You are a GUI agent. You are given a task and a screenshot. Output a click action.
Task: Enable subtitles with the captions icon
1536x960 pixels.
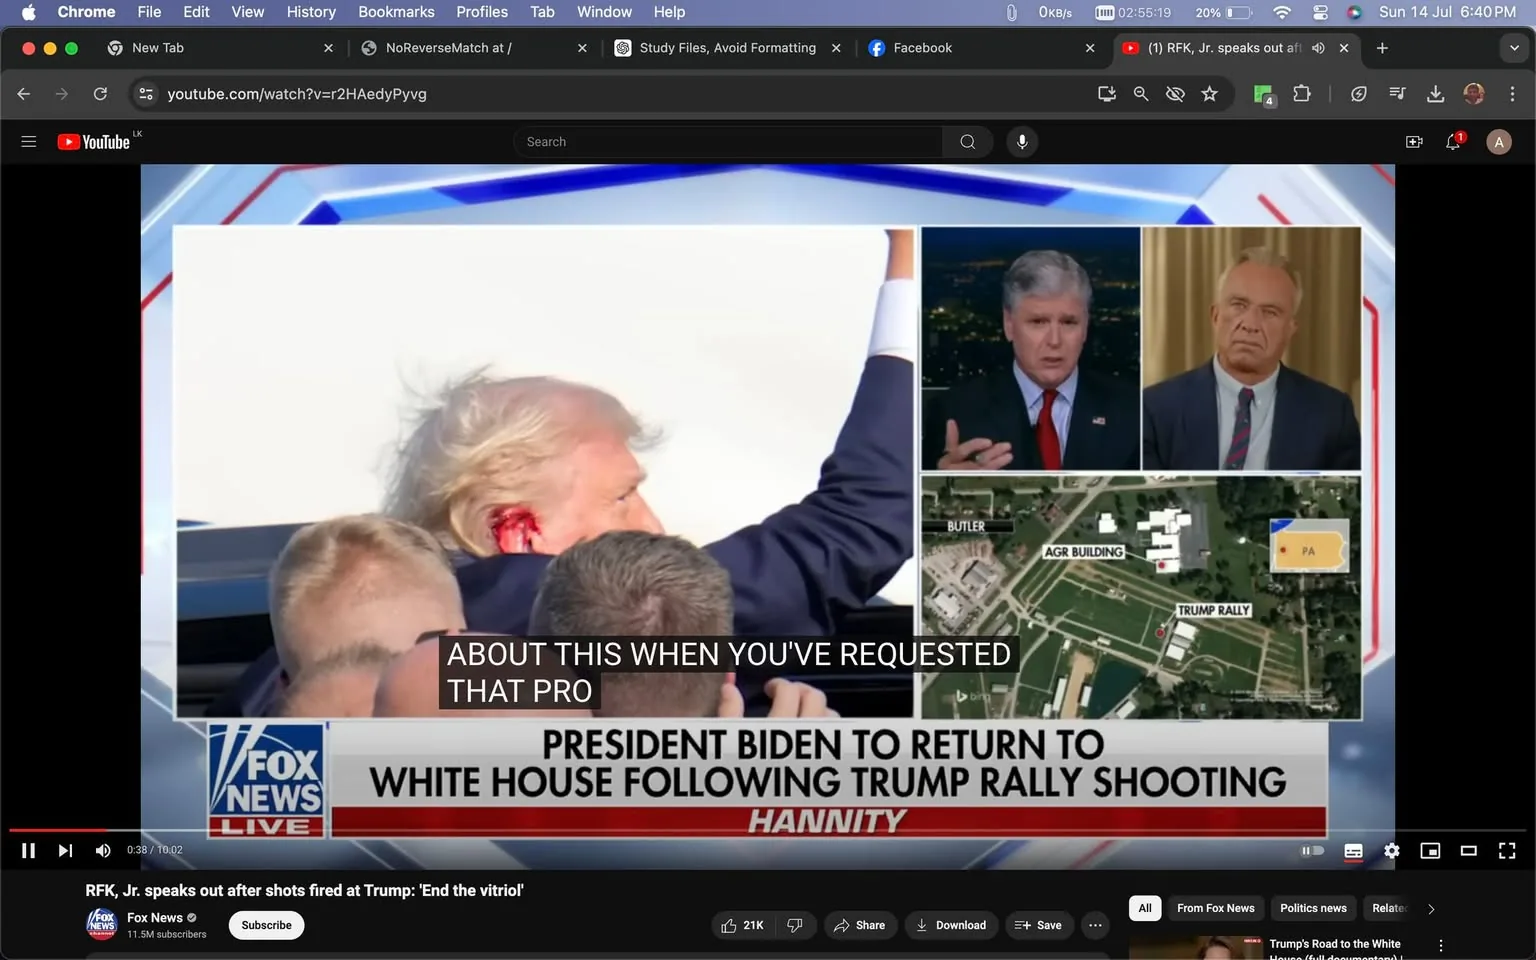pos(1353,850)
